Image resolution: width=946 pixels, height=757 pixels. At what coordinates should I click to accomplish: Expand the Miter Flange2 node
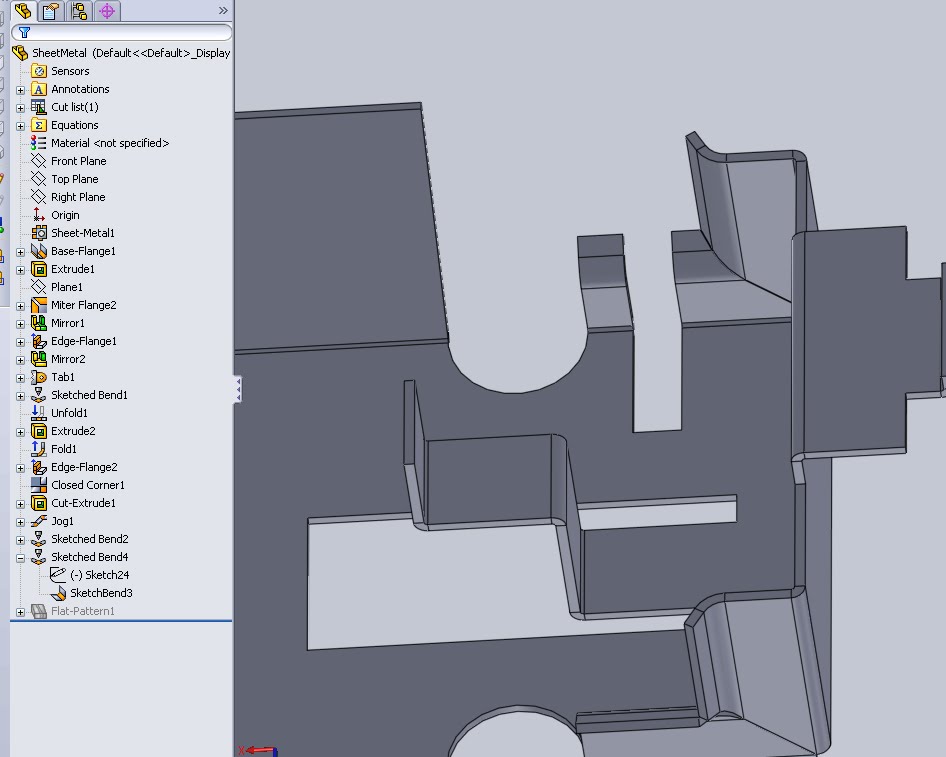click(21, 306)
